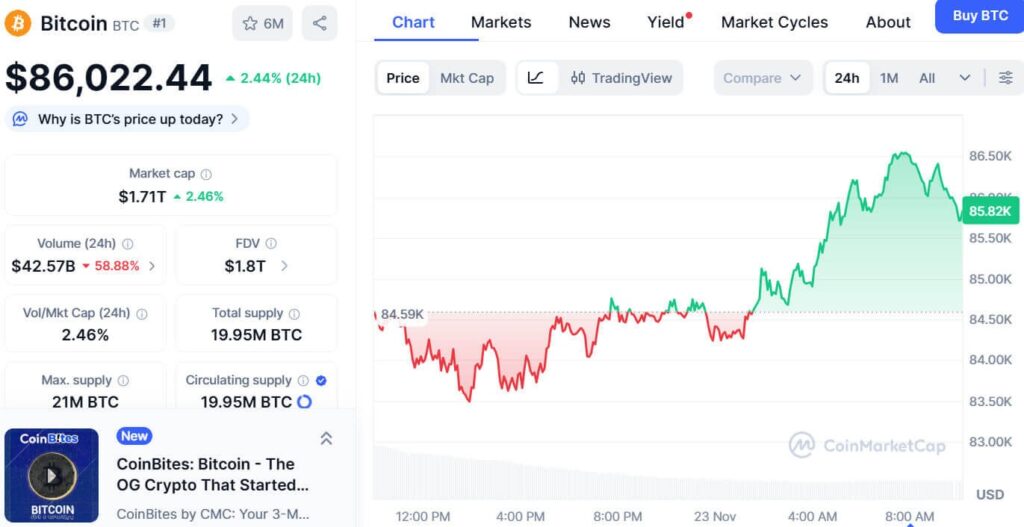The height and width of the screenshot is (527, 1024).
Task: Open the Markets tab
Action: pos(501,22)
